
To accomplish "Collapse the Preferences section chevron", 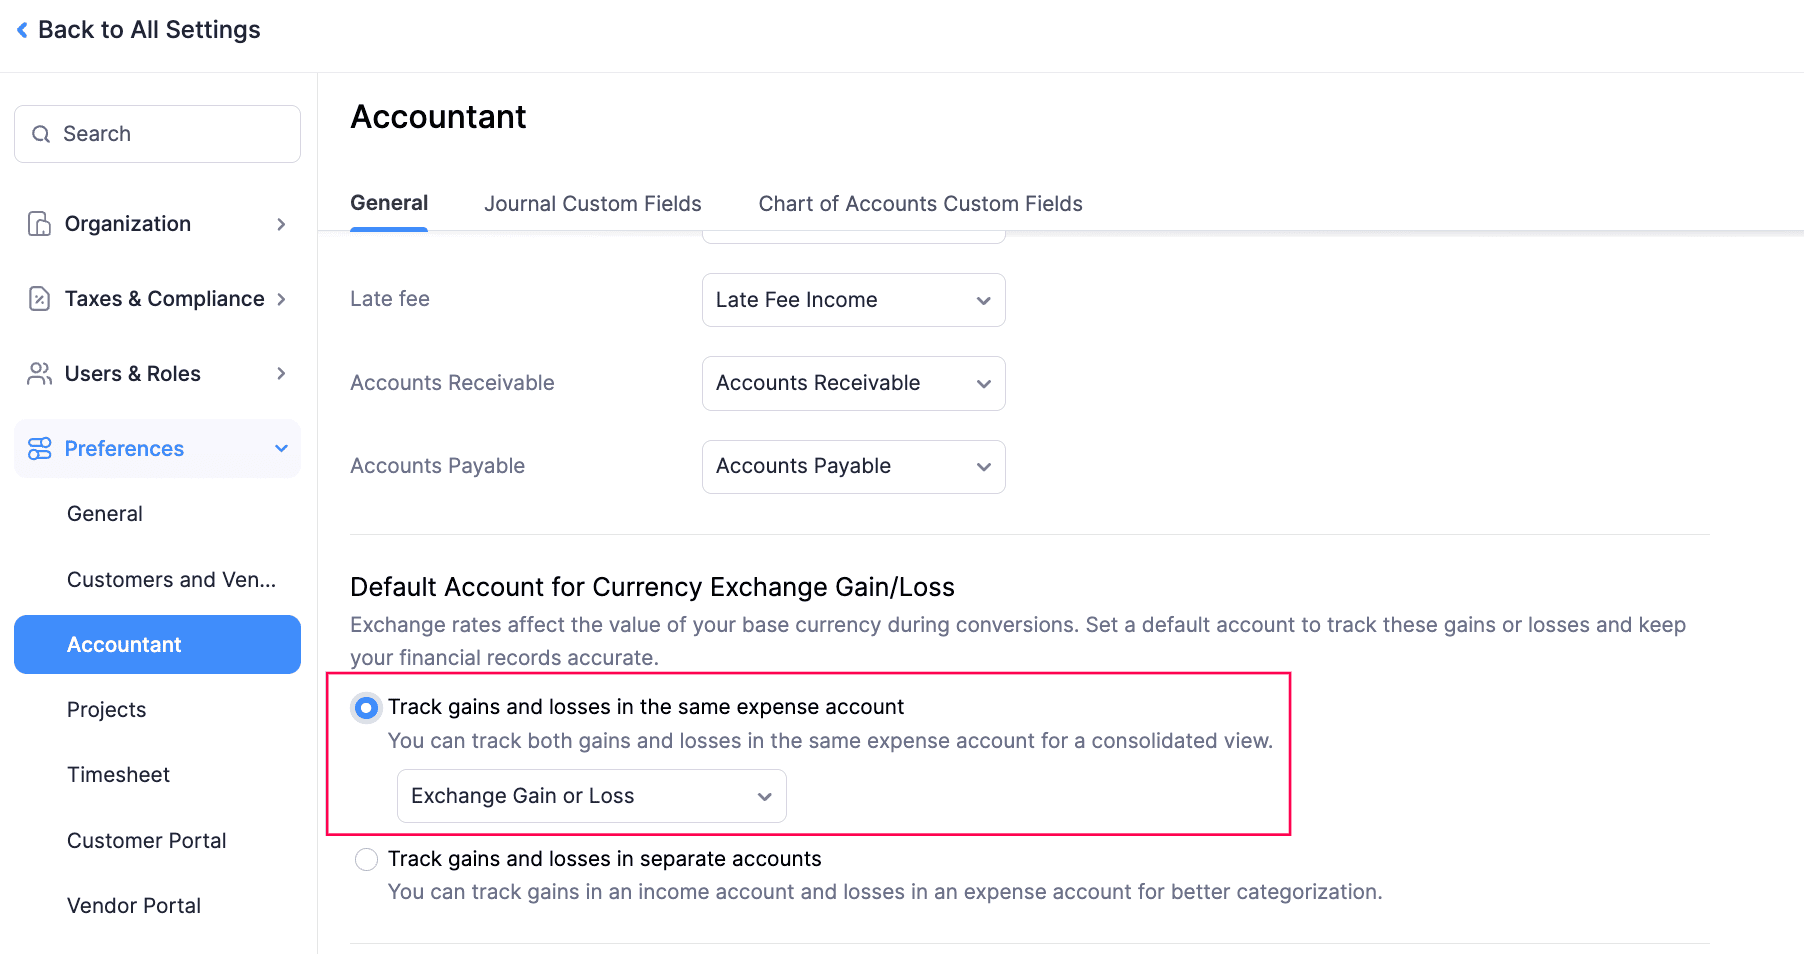I will pos(281,448).
